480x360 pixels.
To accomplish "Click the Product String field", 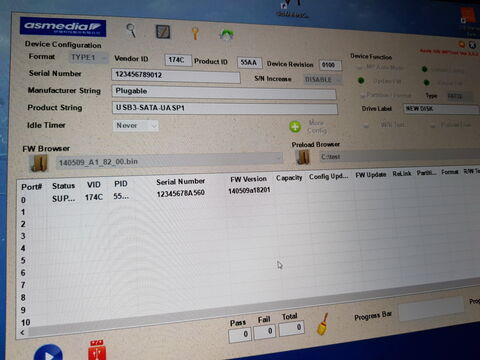I will [x=225, y=108].
